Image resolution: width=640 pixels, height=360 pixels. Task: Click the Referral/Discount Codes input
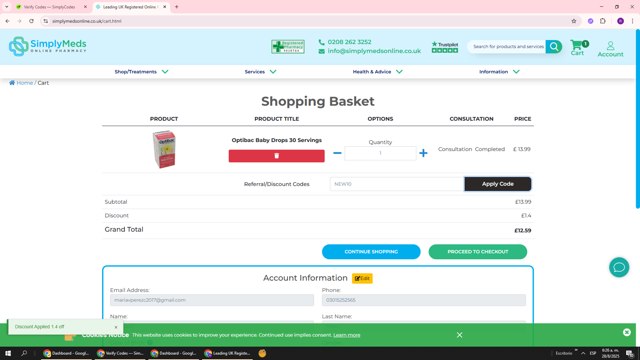[397, 184]
